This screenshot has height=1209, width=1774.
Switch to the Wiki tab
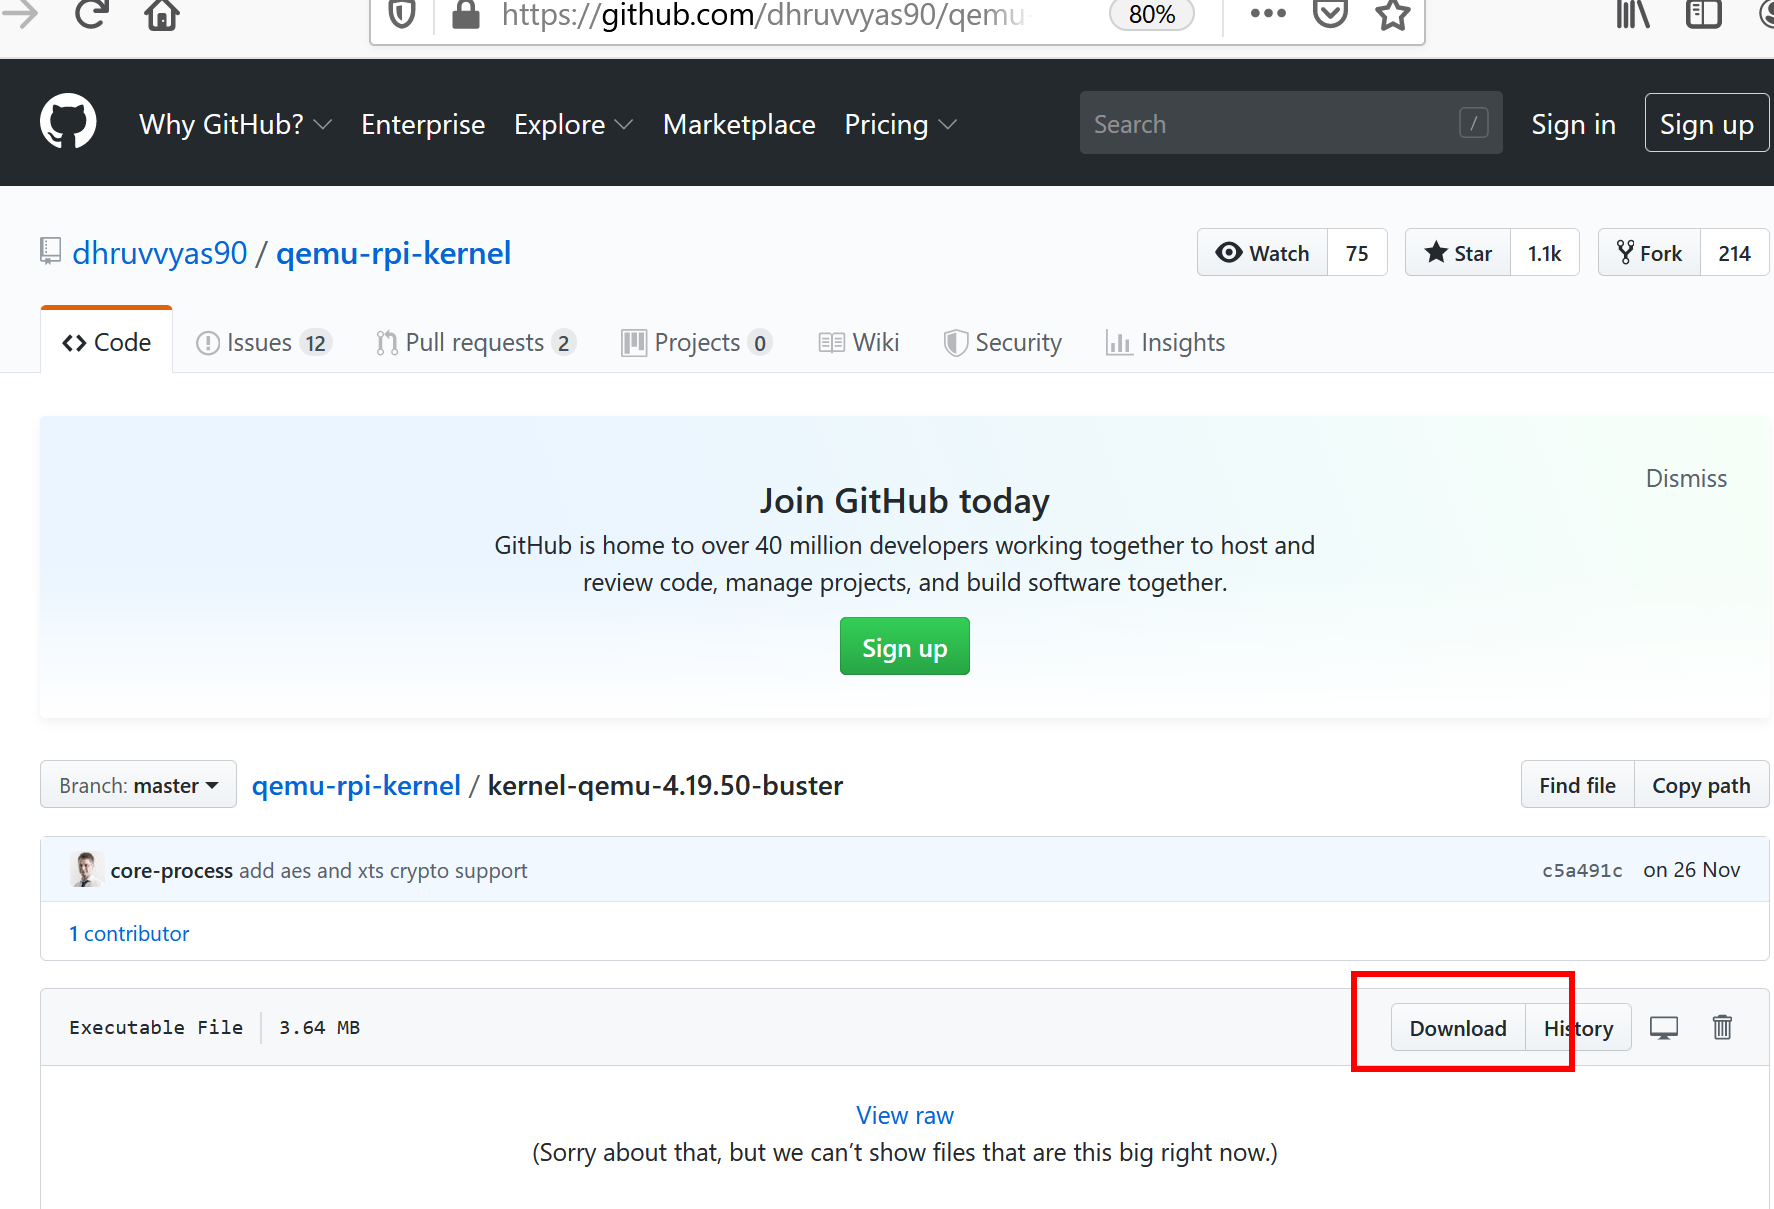[x=858, y=343]
